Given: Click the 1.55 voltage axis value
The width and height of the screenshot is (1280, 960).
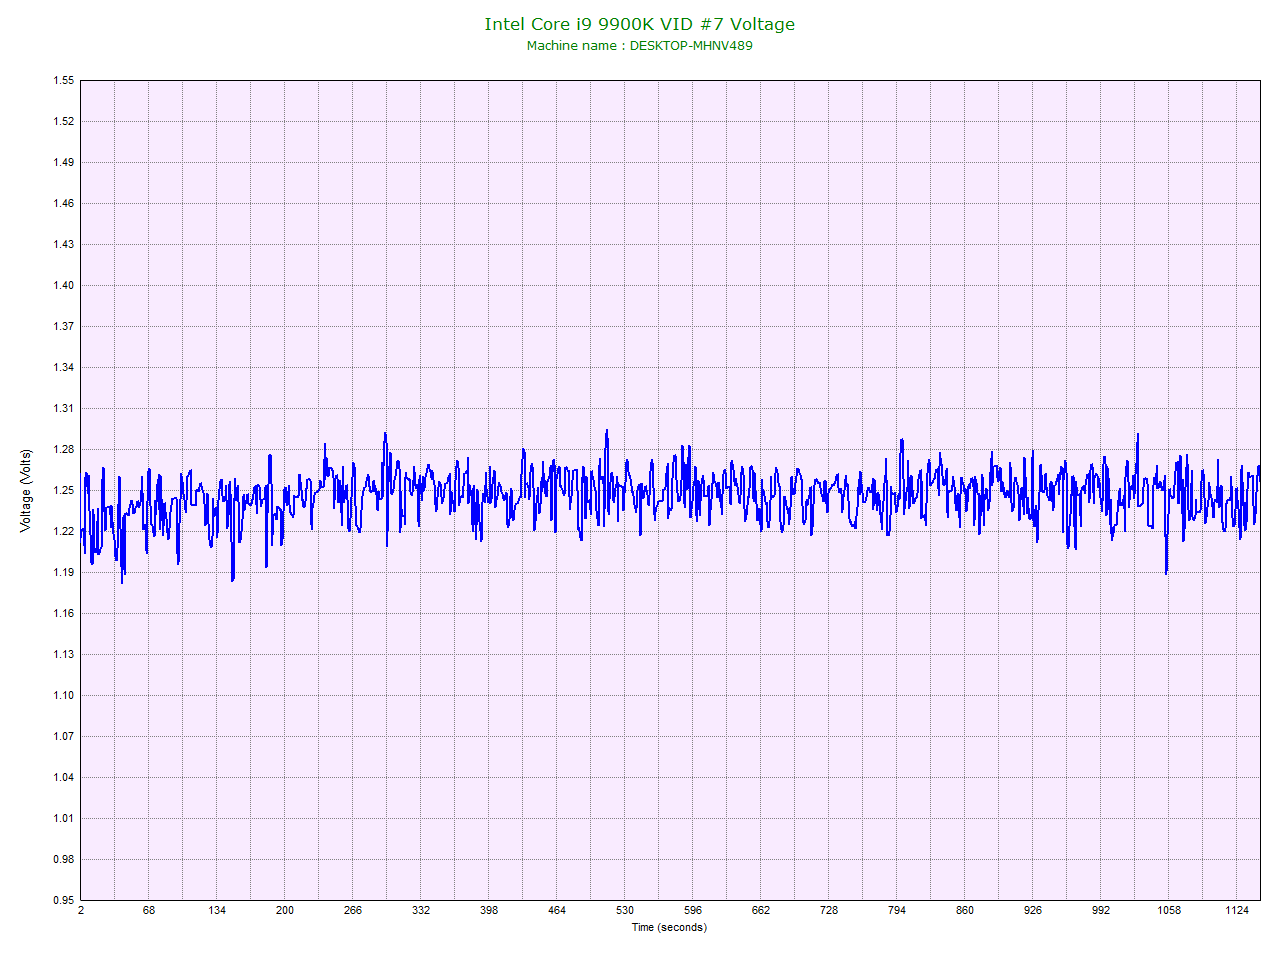Looking at the screenshot, I should tap(64, 81).
